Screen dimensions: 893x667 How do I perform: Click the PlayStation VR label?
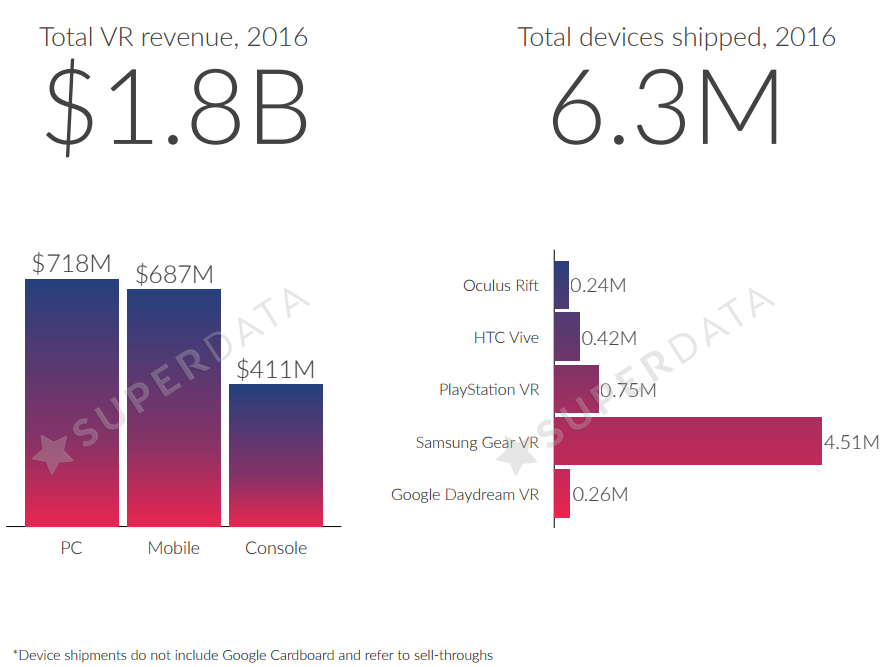pos(489,390)
